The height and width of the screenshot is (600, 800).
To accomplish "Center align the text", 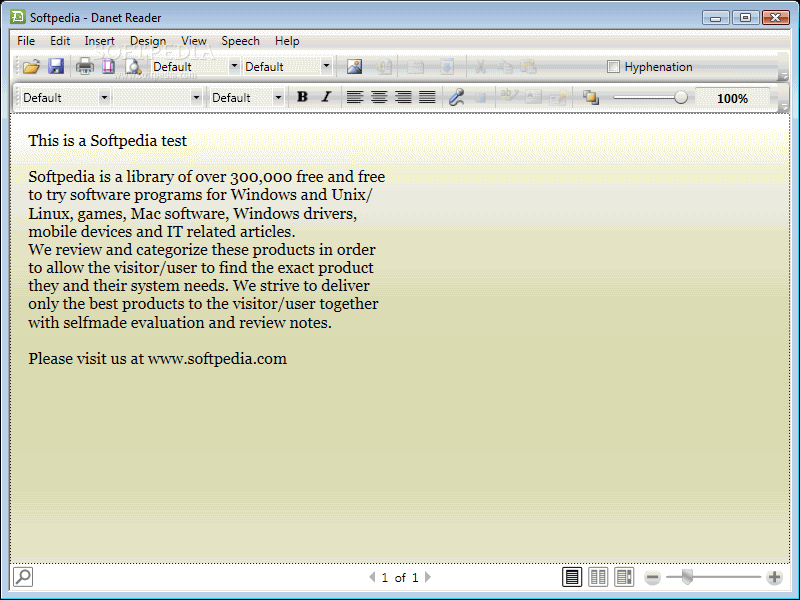I will 379,96.
